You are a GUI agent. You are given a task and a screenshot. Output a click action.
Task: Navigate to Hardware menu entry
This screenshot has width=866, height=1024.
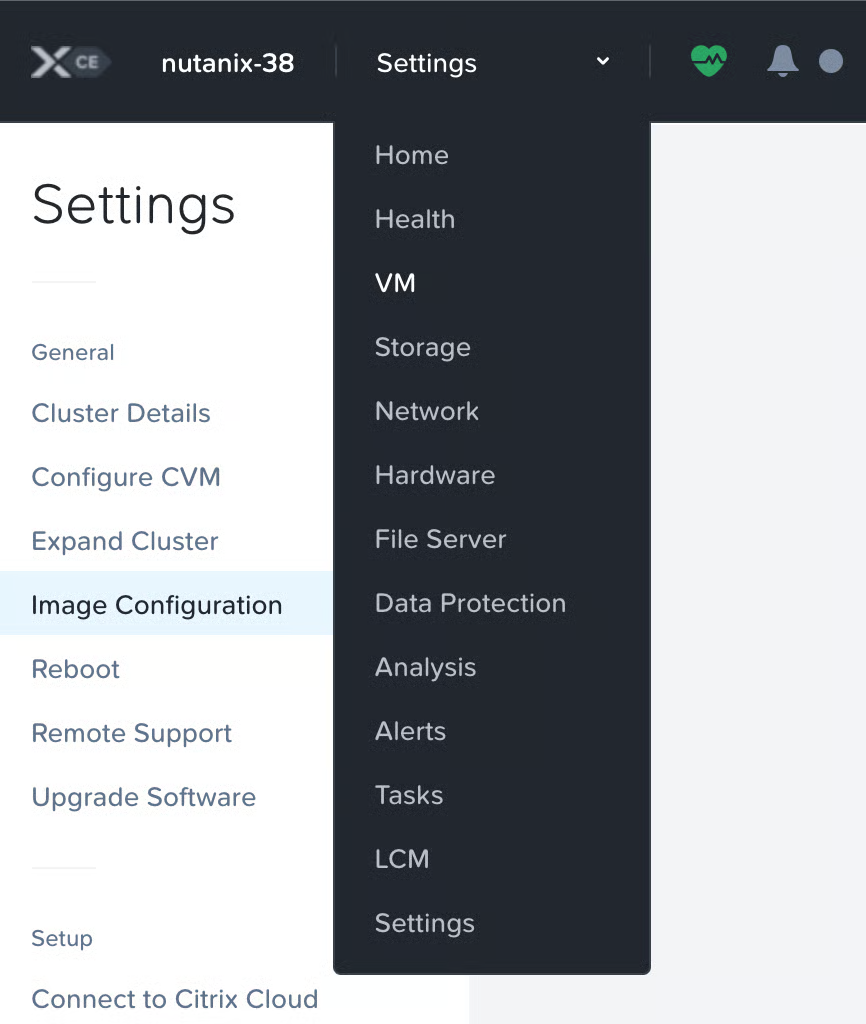(434, 475)
